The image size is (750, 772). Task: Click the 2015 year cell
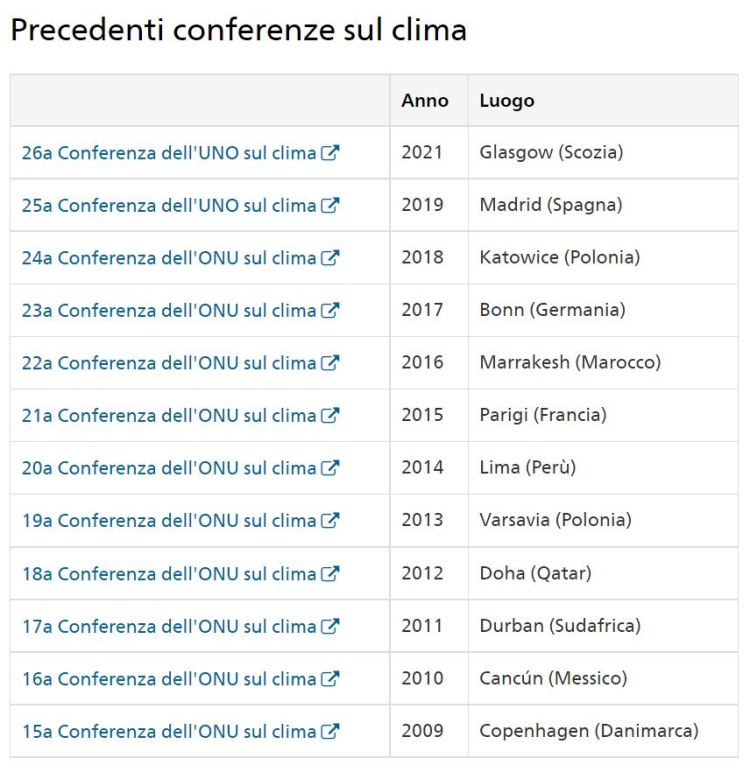point(422,416)
